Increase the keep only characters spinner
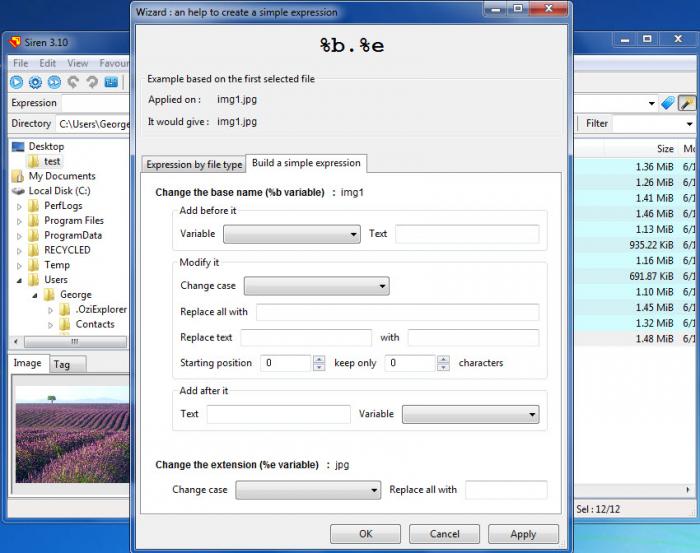 pos(443,359)
